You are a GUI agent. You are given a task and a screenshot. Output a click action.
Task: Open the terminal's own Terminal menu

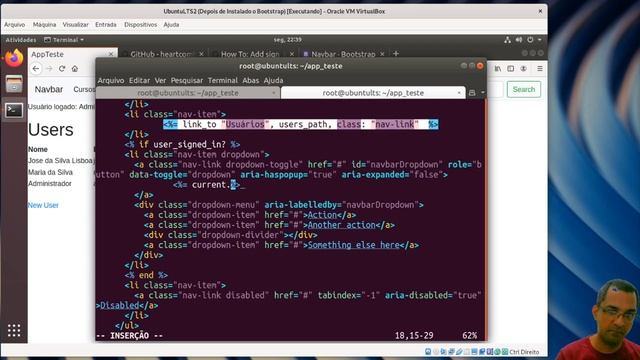(222, 80)
